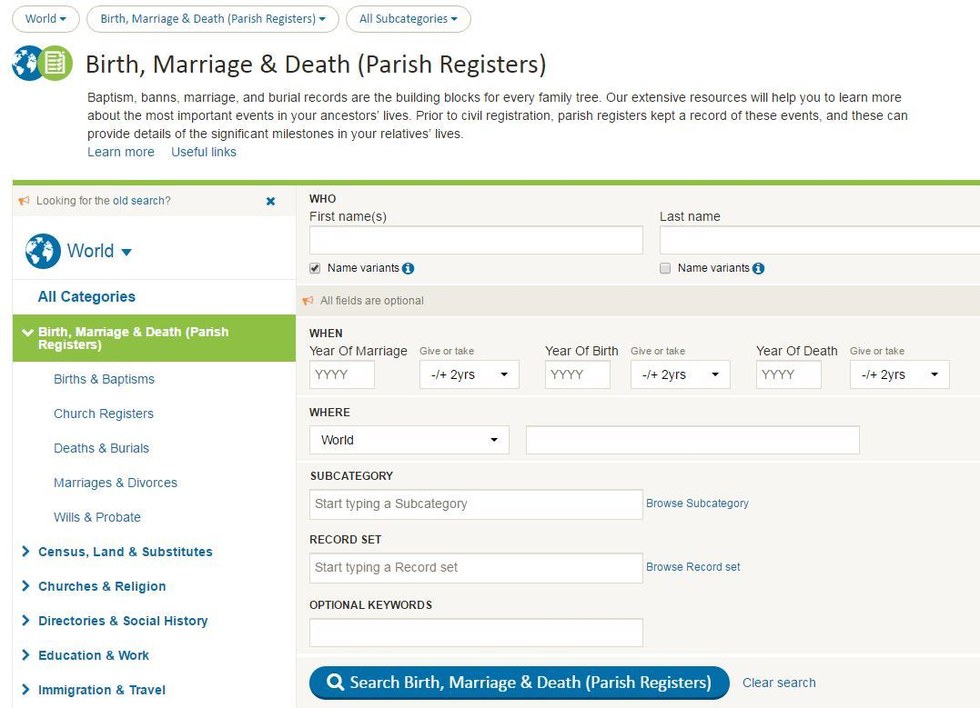This screenshot has height=708, width=980.
Task: Click the Learn more link
Action: pos(120,152)
